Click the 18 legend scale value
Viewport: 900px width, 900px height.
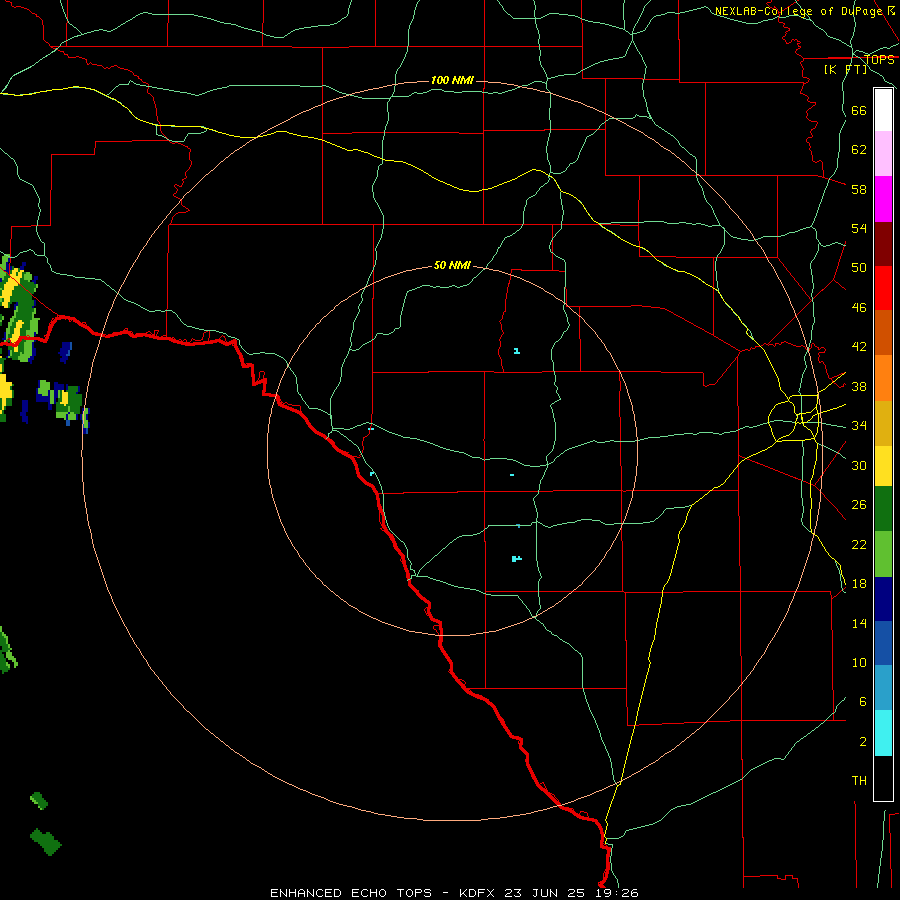859,584
